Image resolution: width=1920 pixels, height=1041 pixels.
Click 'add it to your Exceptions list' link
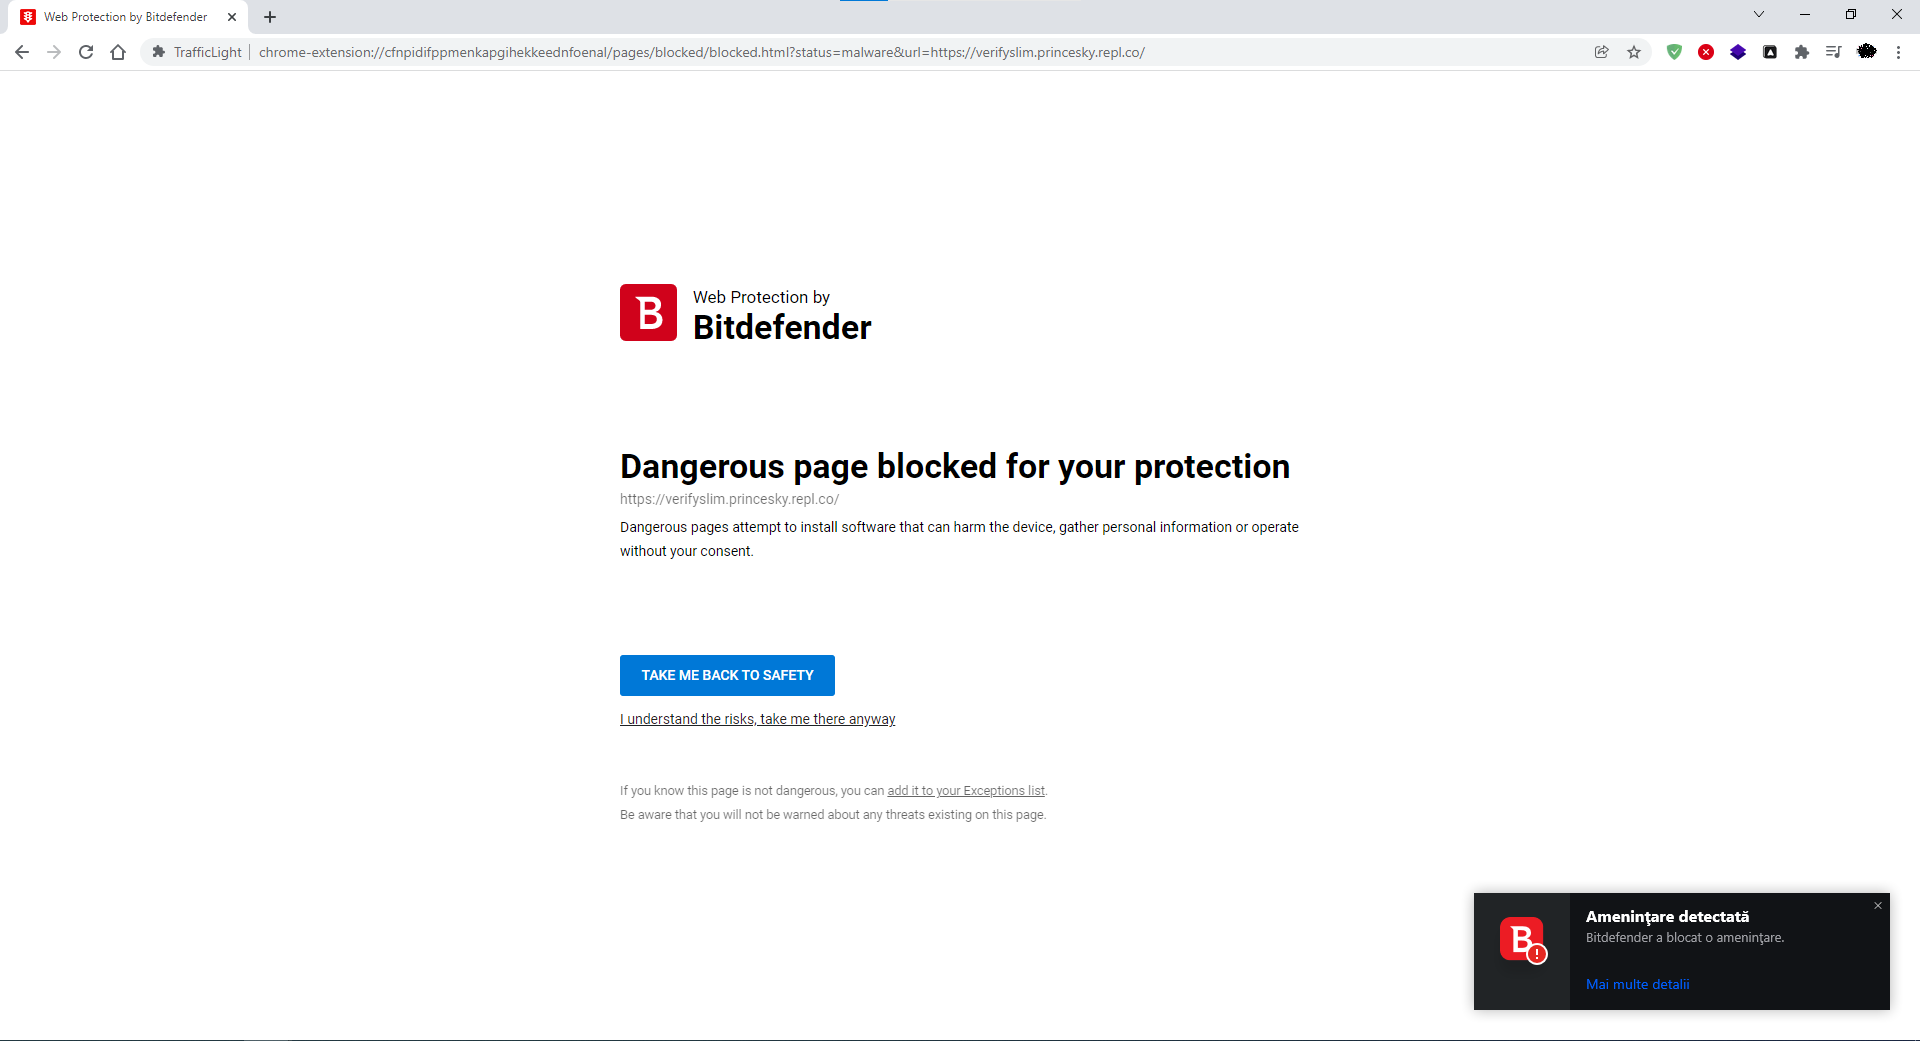tap(966, 791)
